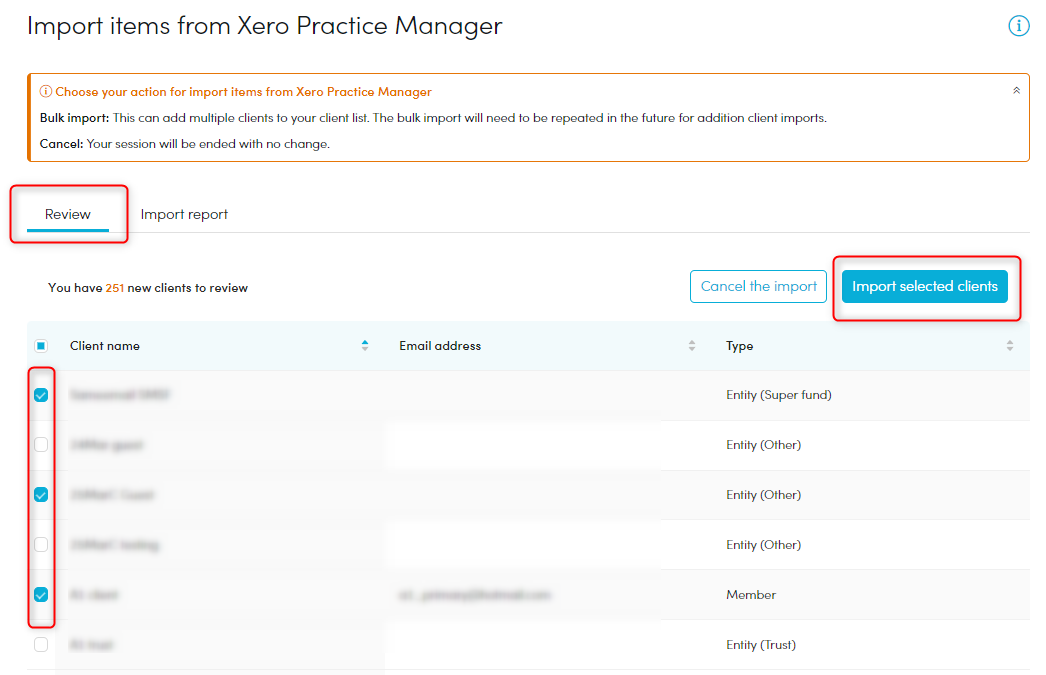Sort the table by Type column arrows
Screen dimensions: 1046x675
coord(1009,346)
